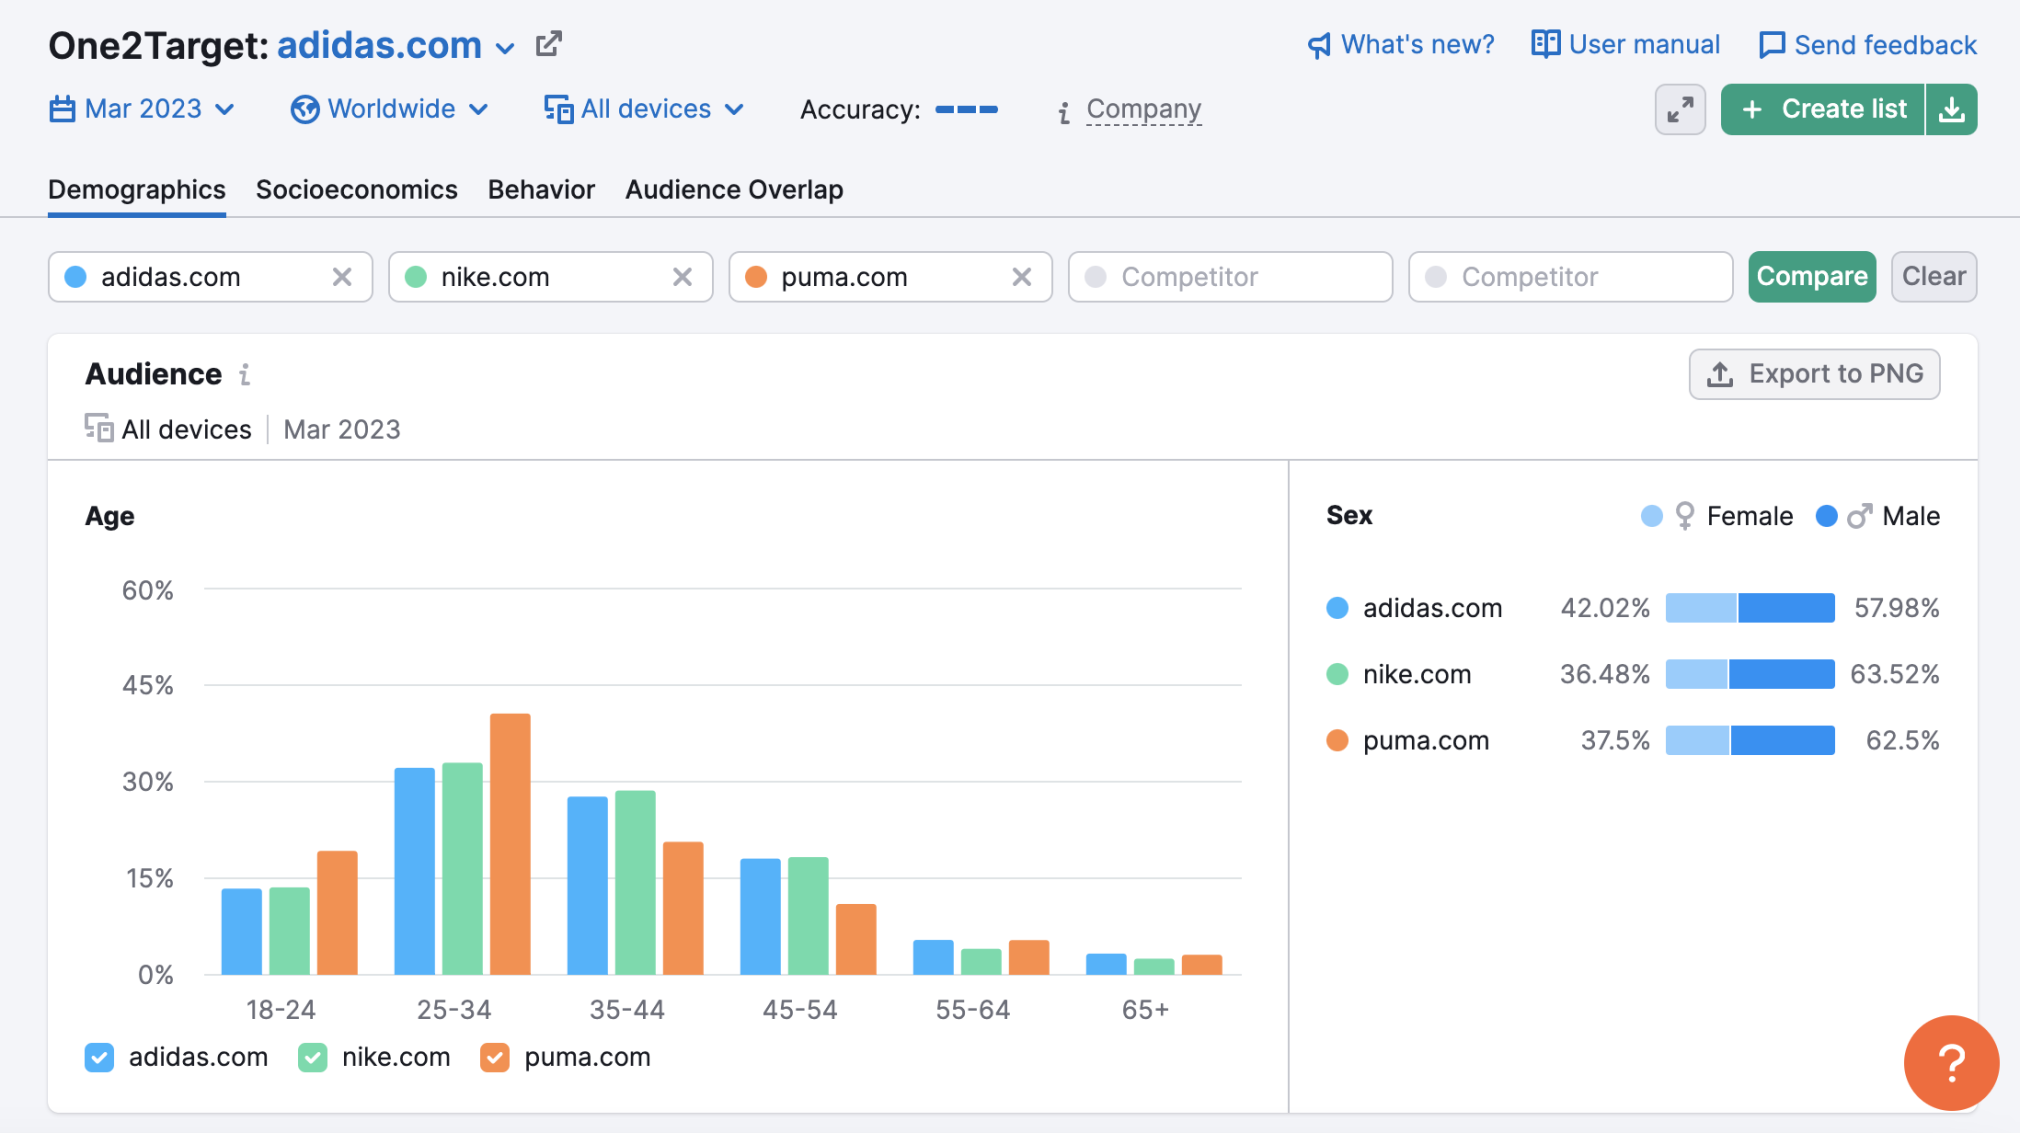Toggle nike.com checkbox in age chart

pos(312,1057)
